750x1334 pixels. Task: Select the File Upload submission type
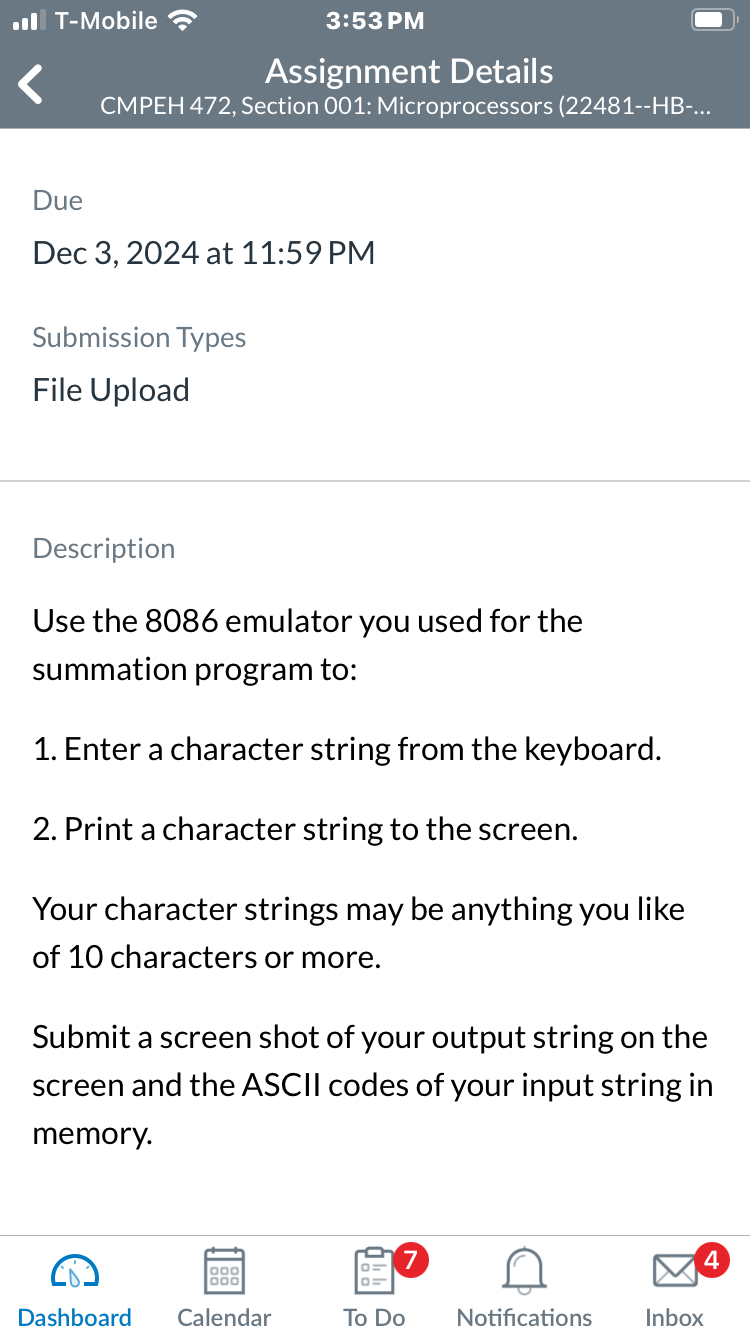(110, 389)
